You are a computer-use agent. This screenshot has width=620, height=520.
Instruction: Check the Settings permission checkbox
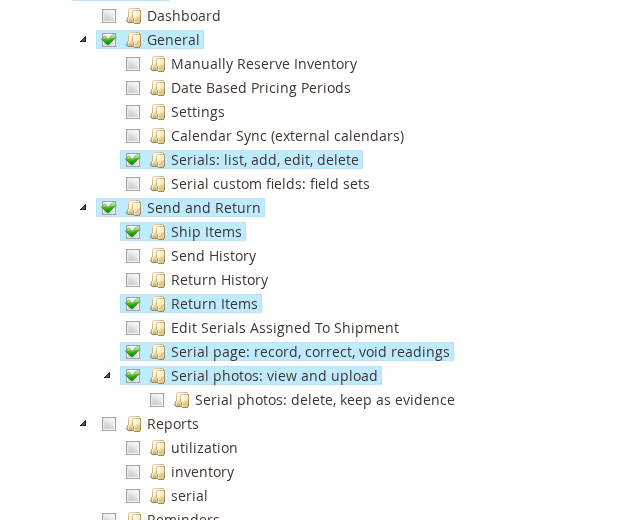[x=133, y=112]
